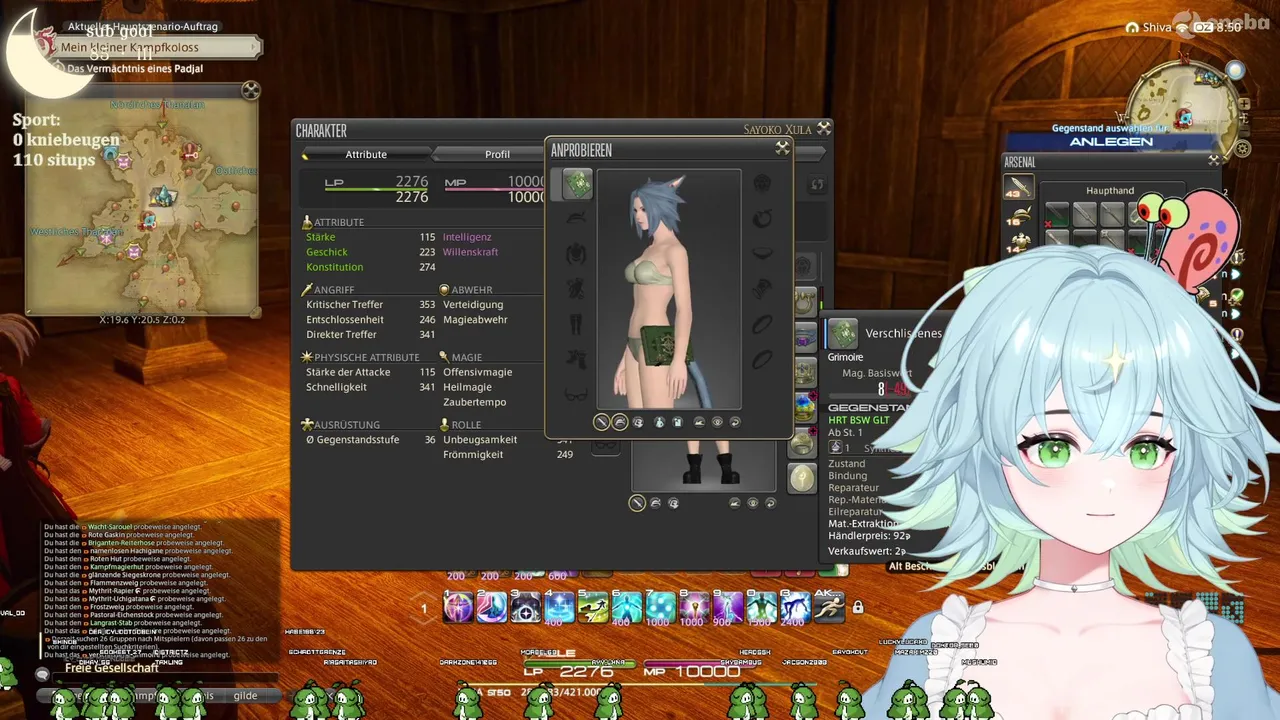Select the gilde chat tab
The width and height of the screenshot is (1280, 720).
tap(245, 696)
